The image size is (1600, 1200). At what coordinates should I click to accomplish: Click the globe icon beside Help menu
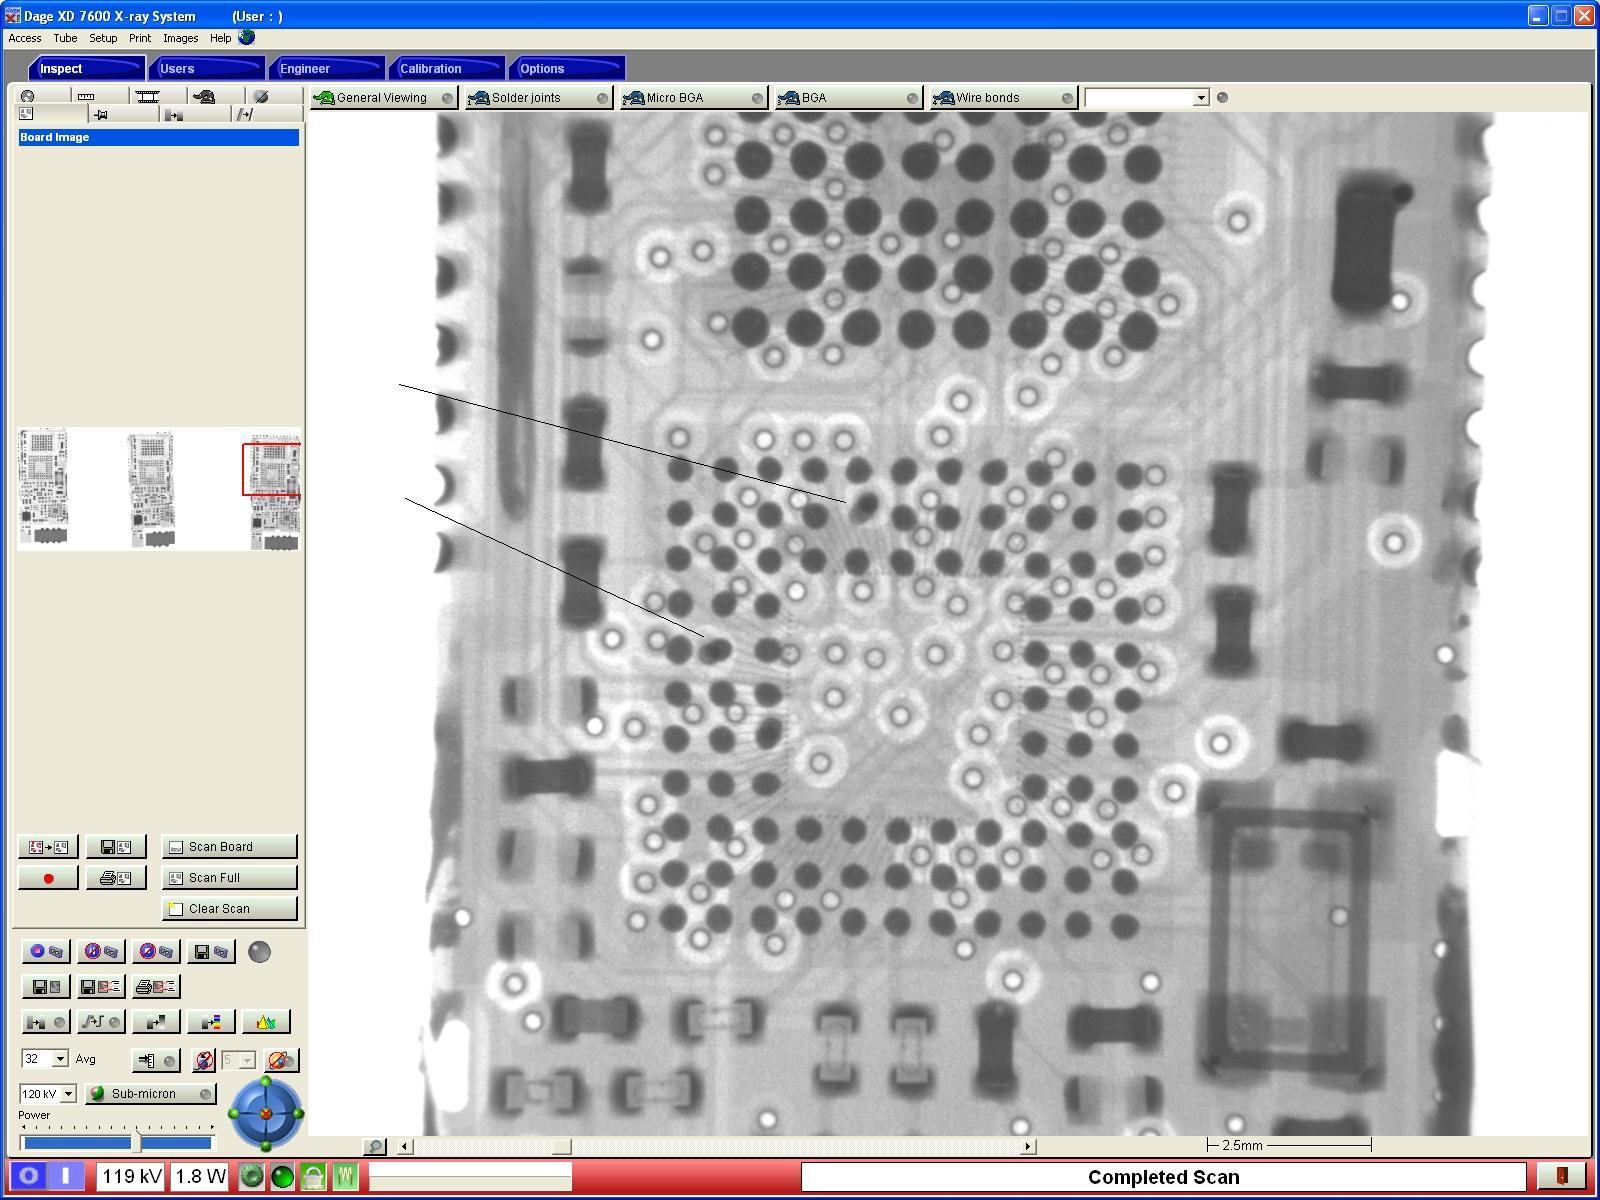[247, 37]
